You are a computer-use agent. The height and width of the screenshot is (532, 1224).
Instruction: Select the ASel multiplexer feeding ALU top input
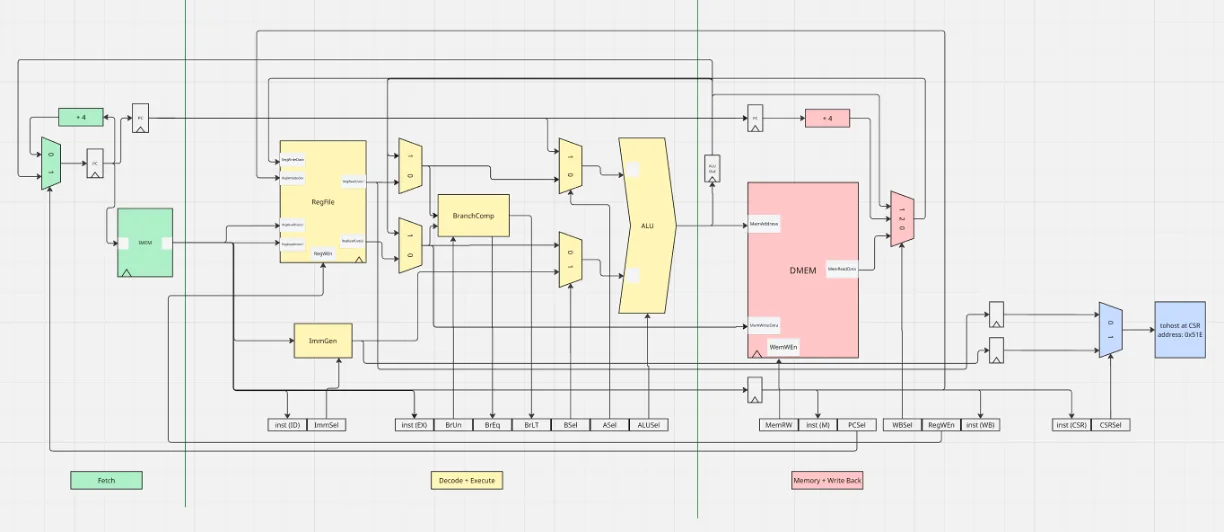point(570,165)
